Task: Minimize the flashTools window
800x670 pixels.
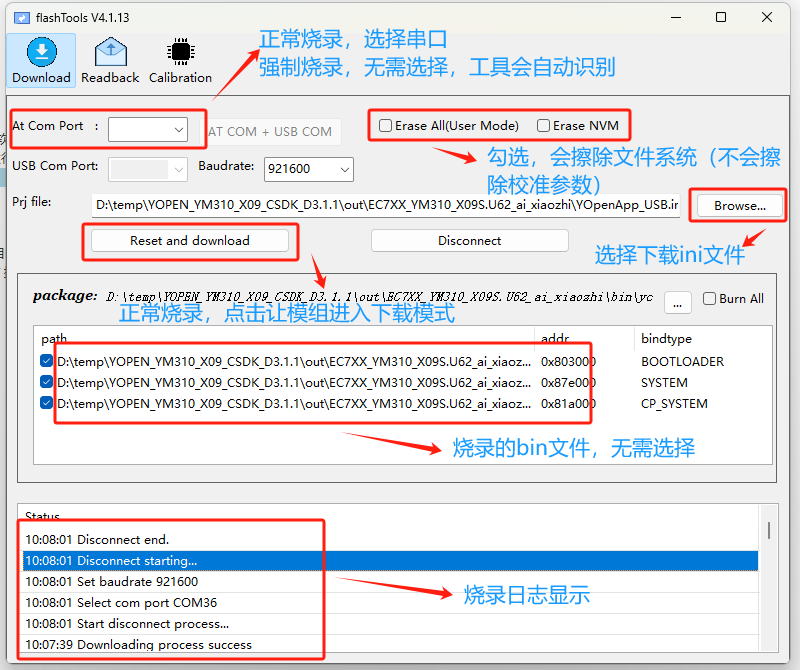Action: click(x=676, y=17)
